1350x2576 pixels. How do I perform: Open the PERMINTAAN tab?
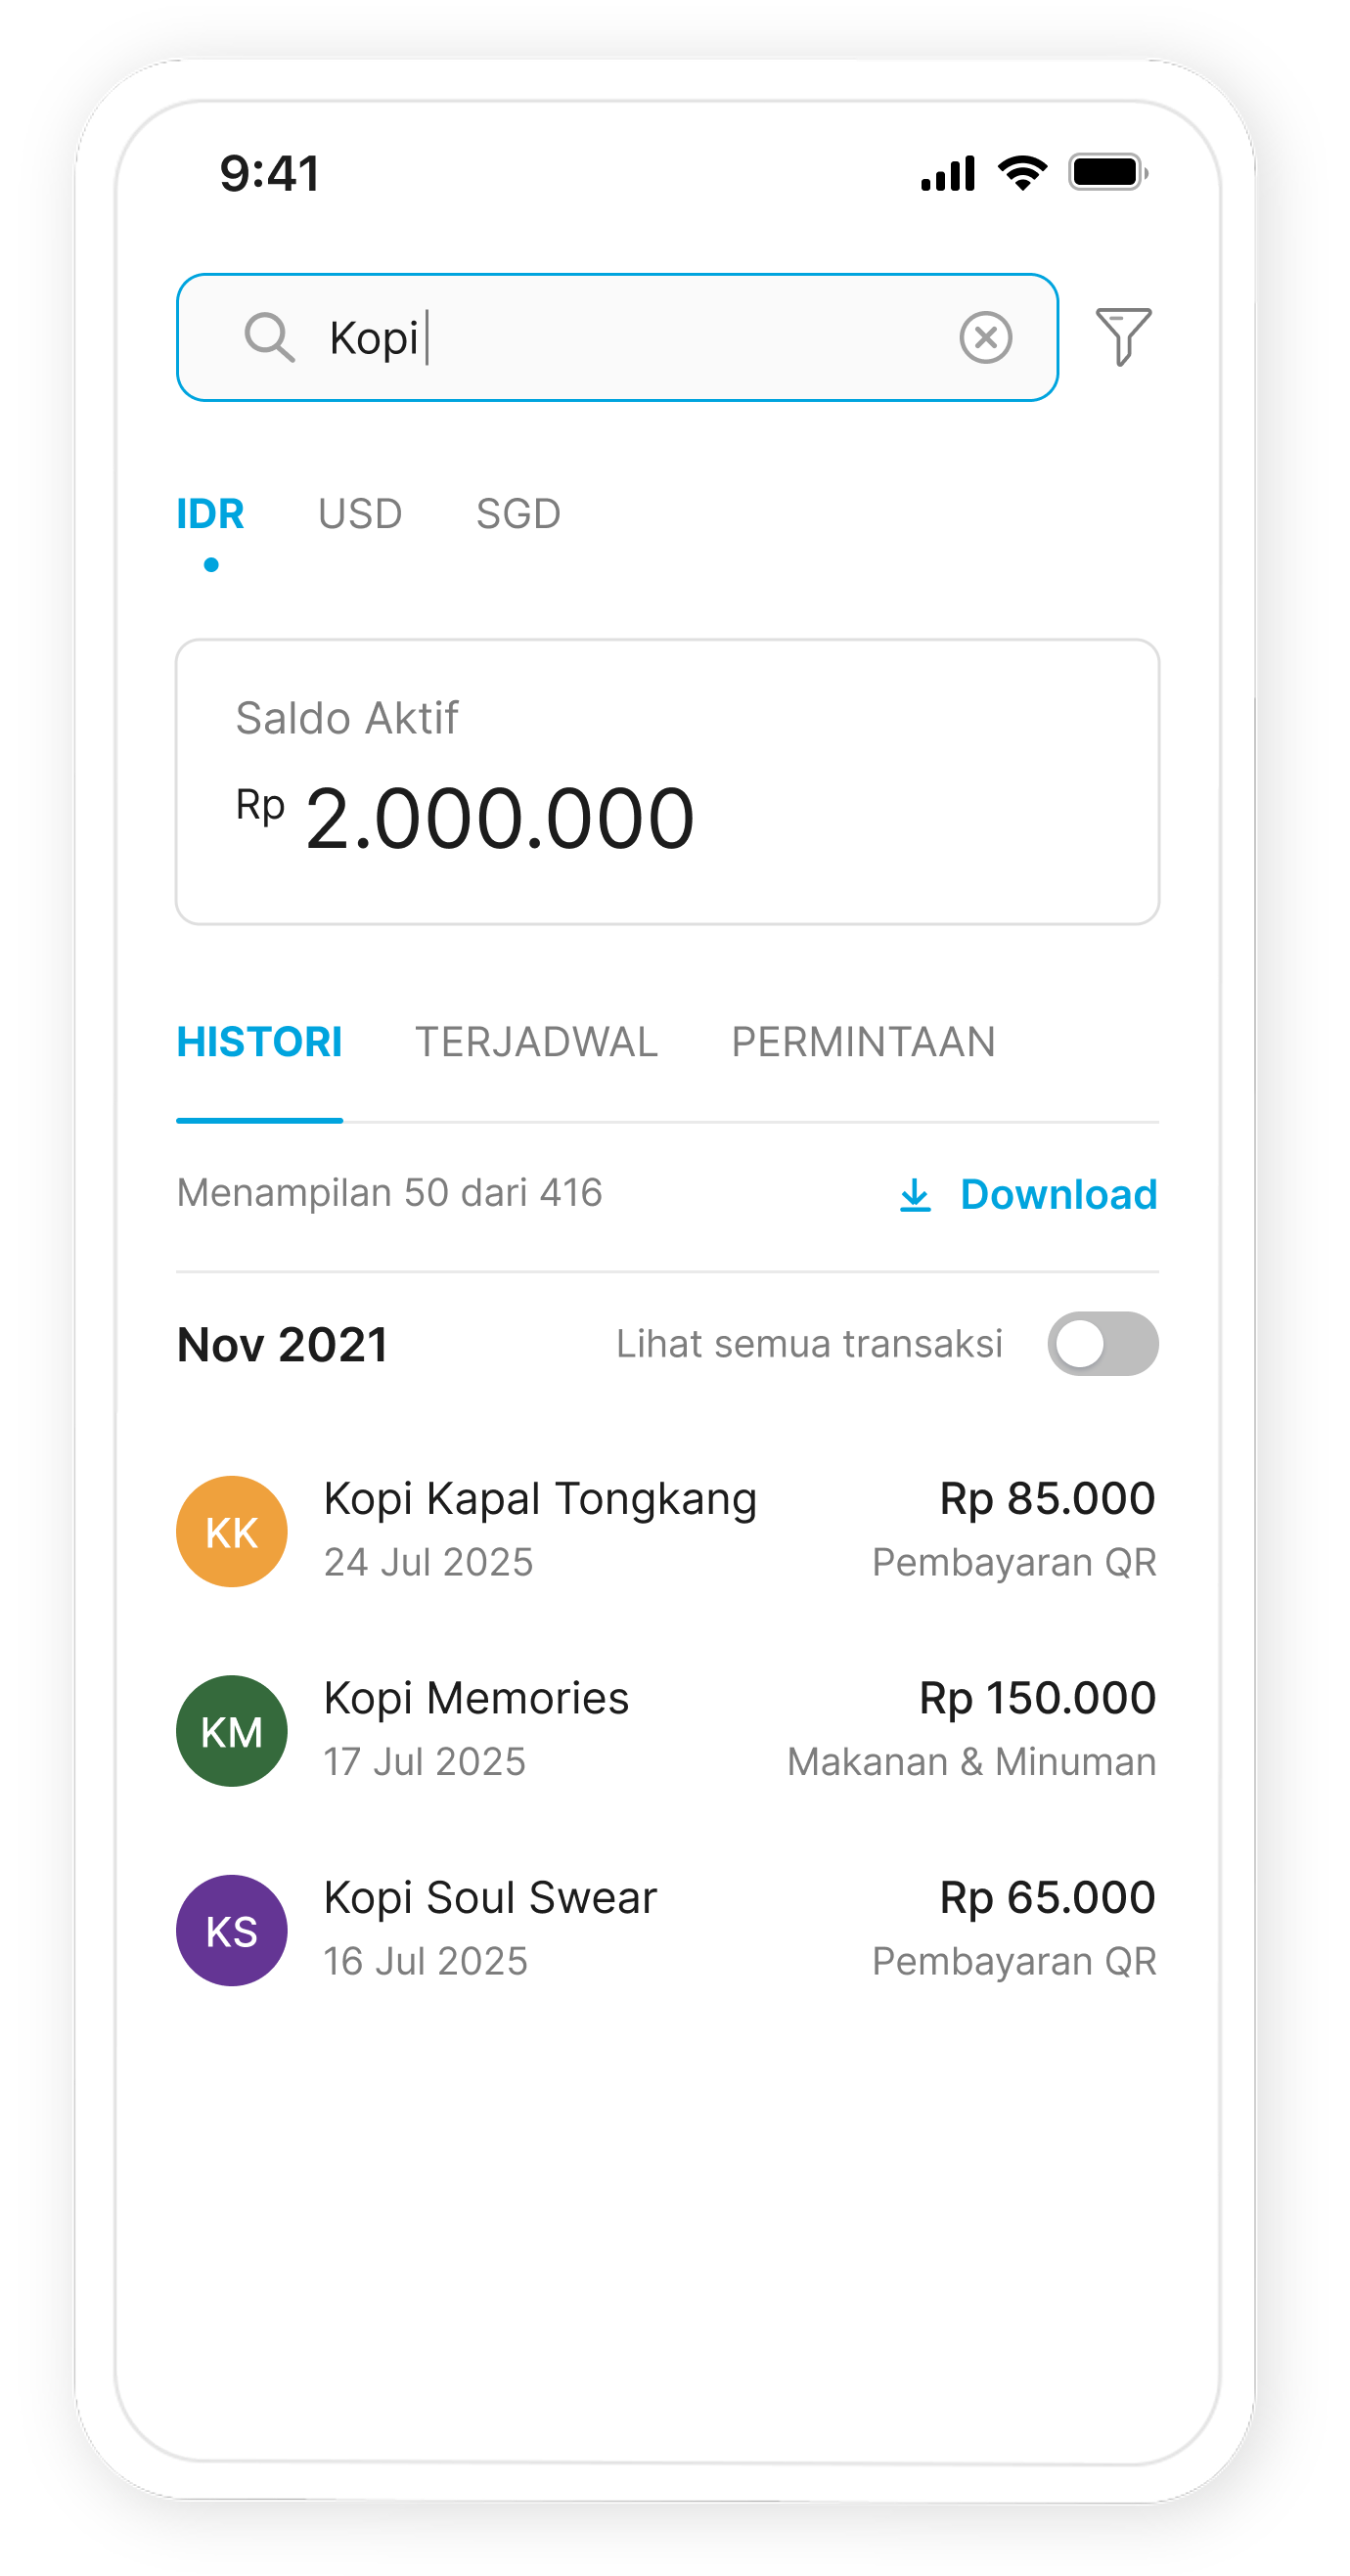(x=863, y=1042)
